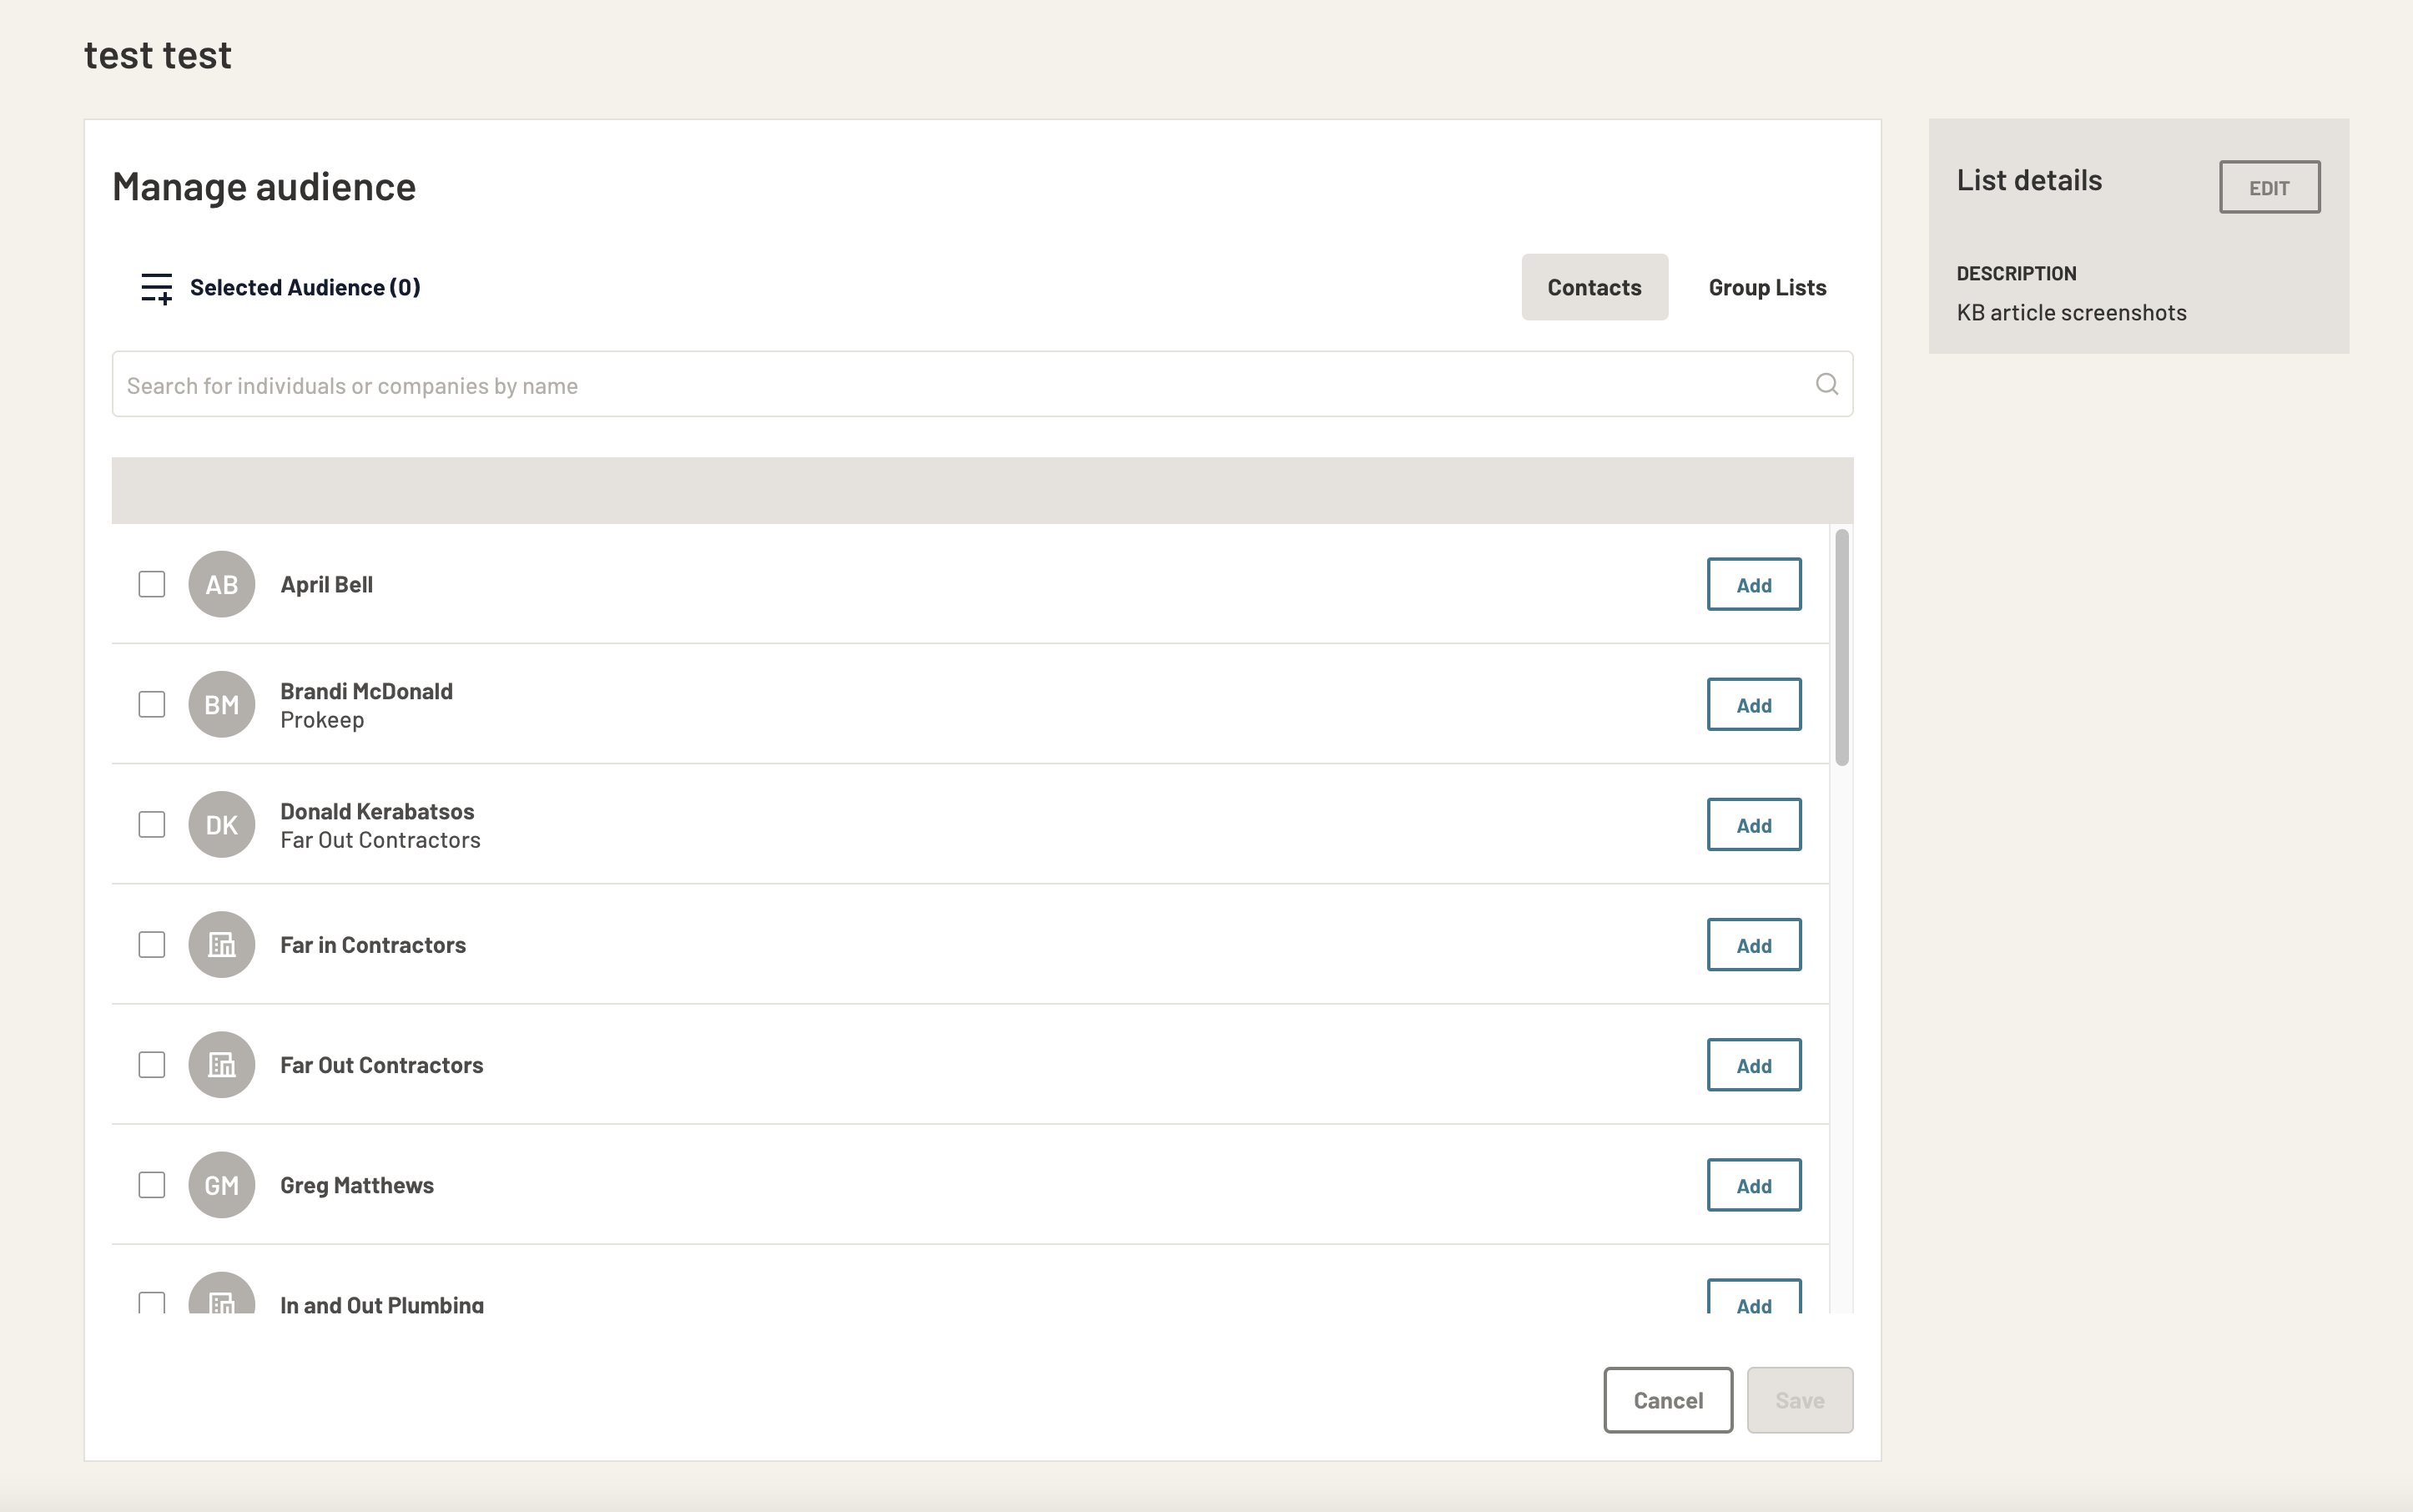The image size is (2413, 1512).
Task: Click the Prokeep company text
Action: tap(322, 720)
